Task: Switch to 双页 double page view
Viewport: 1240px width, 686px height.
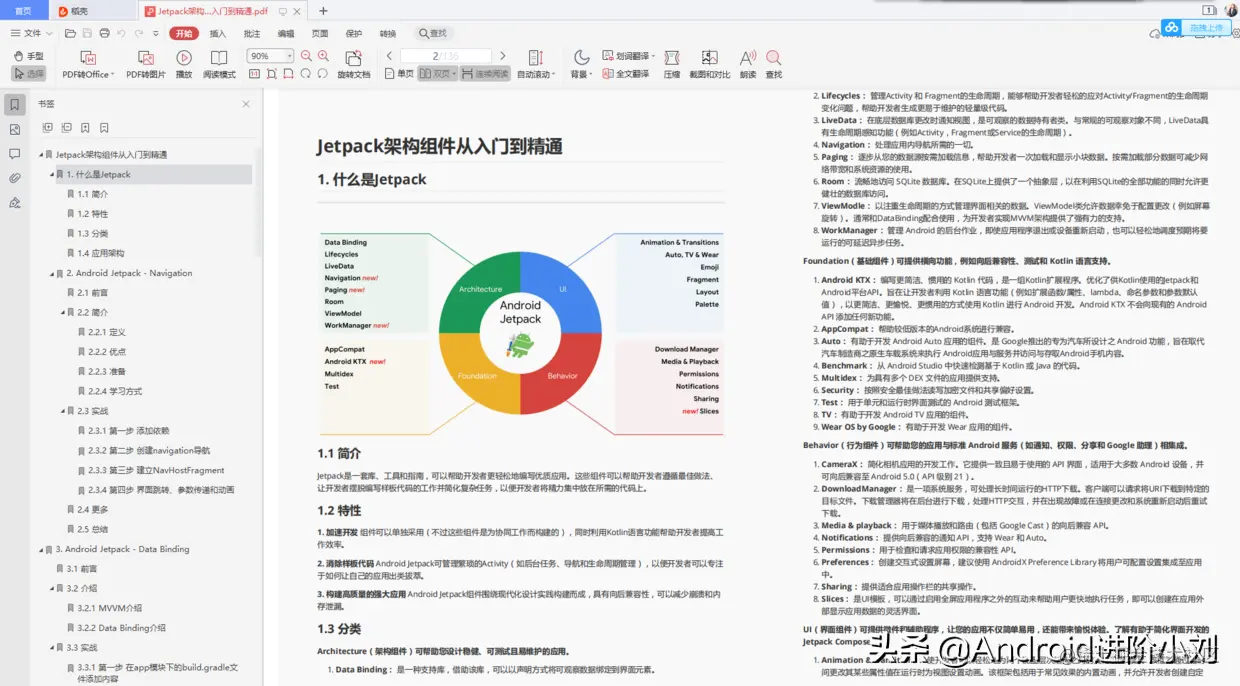Action: [x=437, y=74]
